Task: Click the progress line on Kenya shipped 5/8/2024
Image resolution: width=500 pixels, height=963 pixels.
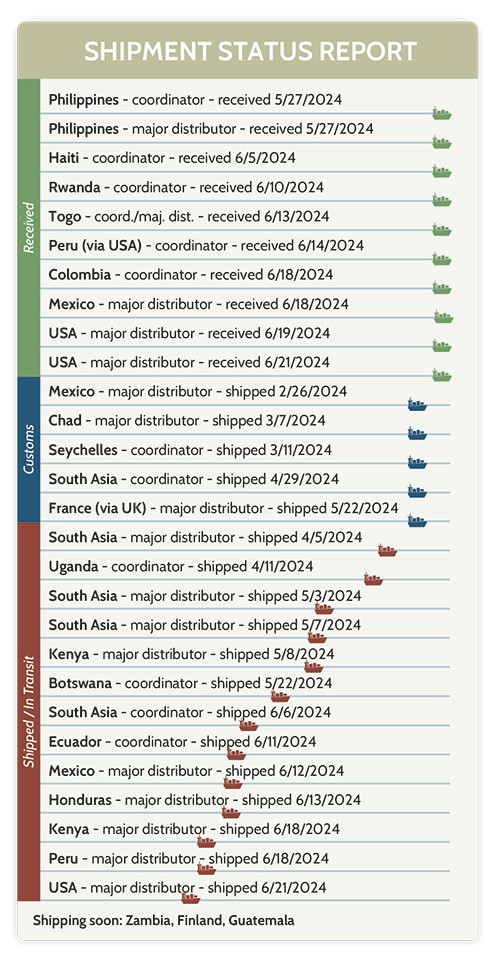Action: click(245, 666)
